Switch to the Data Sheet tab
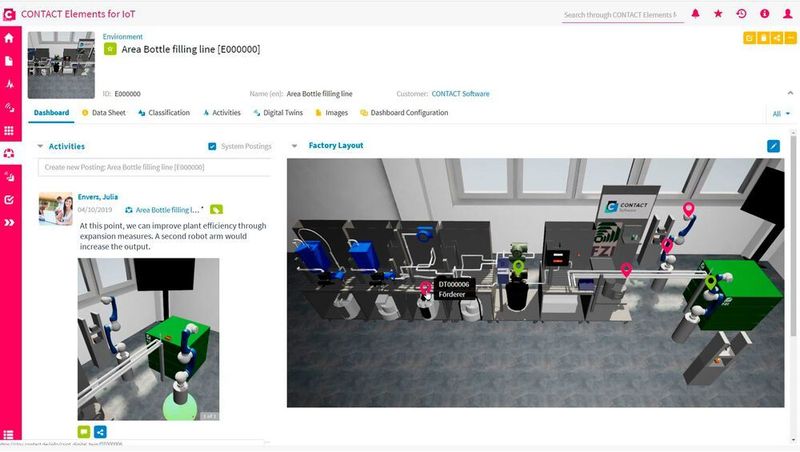Screen dimensions: 800x452 104,113
